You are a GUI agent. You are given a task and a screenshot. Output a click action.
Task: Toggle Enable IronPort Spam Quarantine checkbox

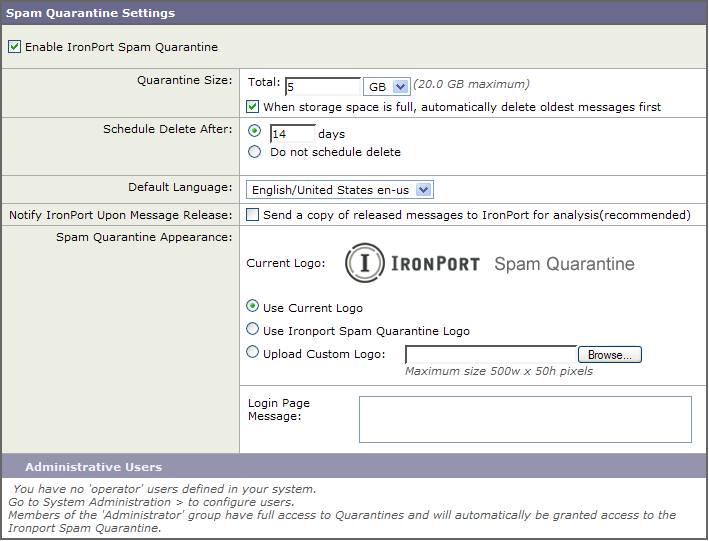pyautogui.click(x=14, y=47)
